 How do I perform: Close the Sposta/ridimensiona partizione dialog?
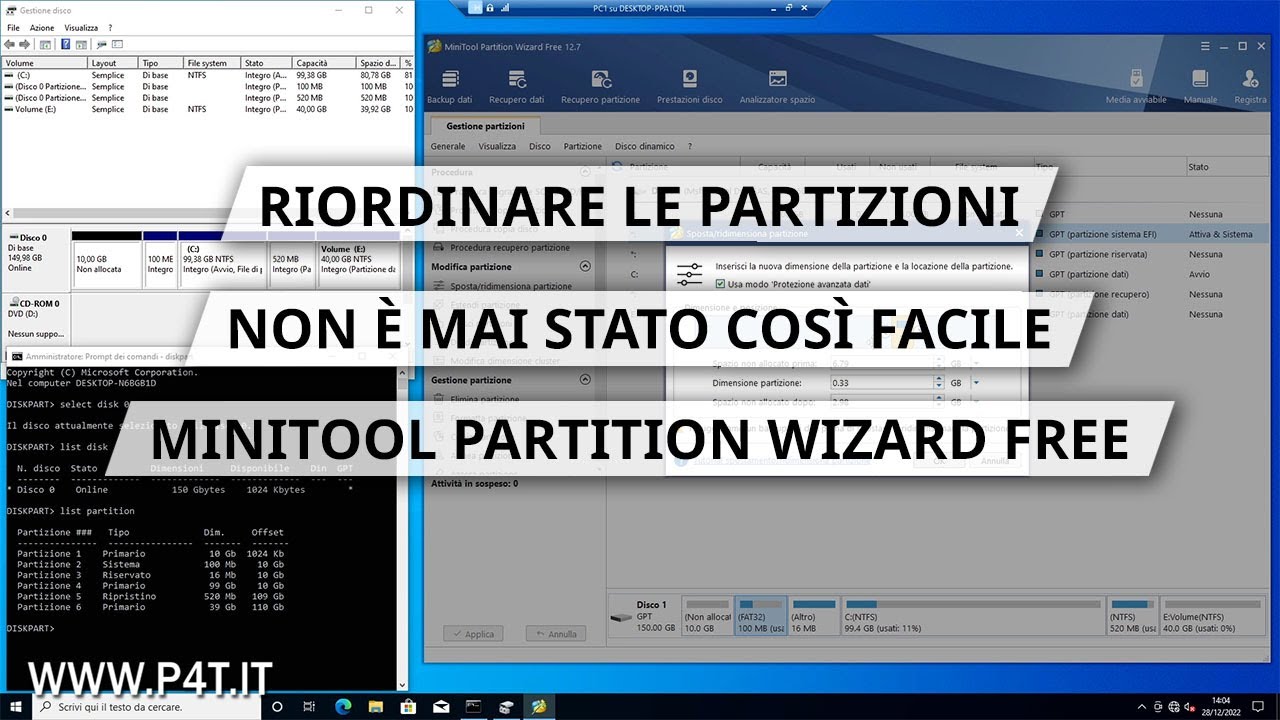[x=1020, y=233]
